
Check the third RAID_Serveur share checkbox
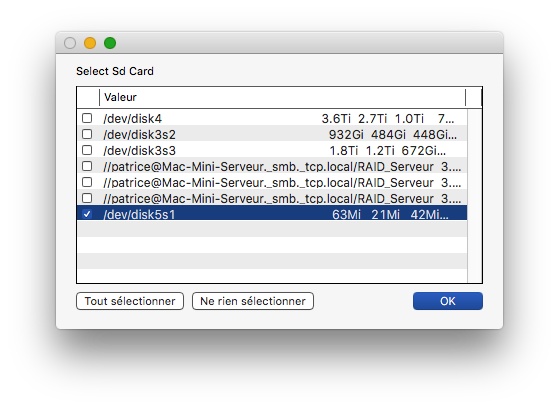87,198
